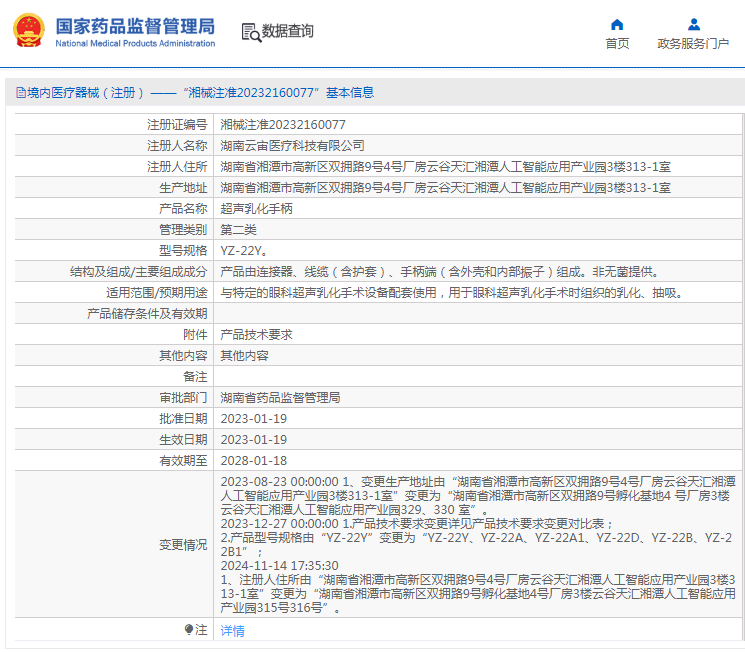Image resolution: width=745 pixels, height=652 pixels.
Task: Click the 政务服务门户 user icon
Action: [694, 24]
